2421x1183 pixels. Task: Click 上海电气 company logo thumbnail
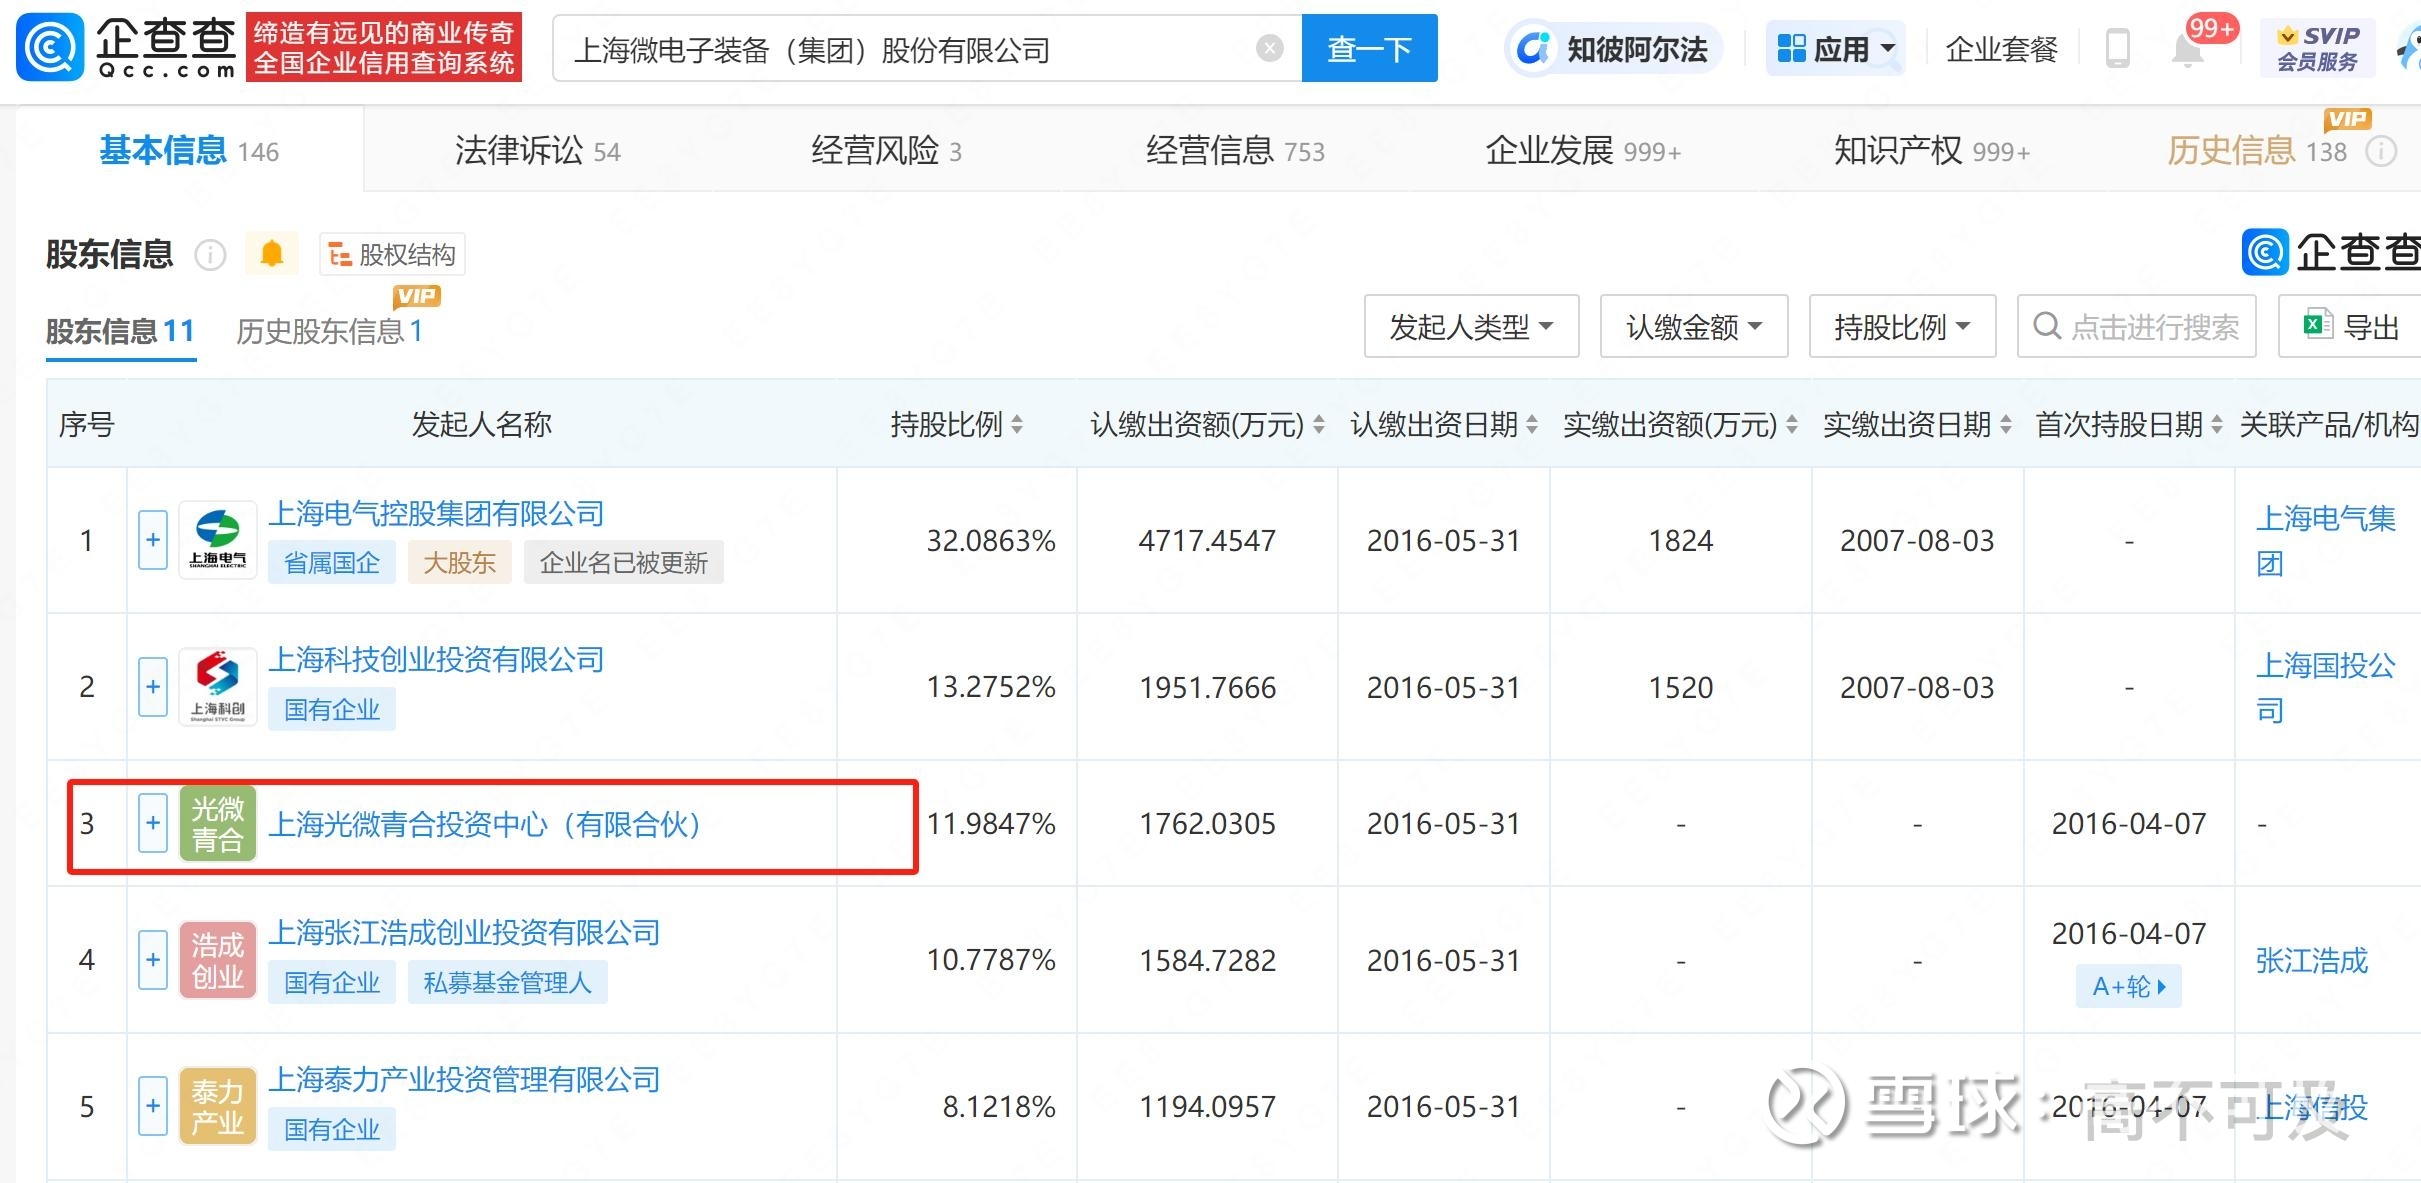click(x=218, y=540)
